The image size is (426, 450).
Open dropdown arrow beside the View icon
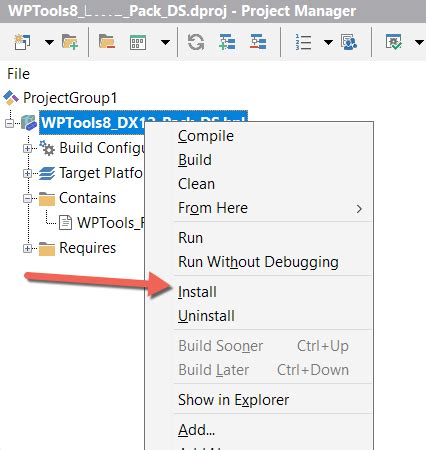point(165,42)
